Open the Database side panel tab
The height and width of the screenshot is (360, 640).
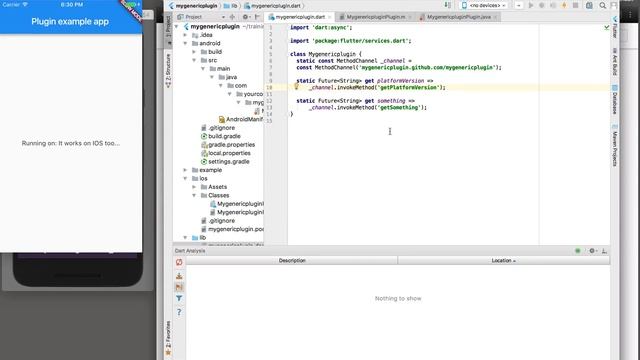pyautogui.click(x=615, y=99)
